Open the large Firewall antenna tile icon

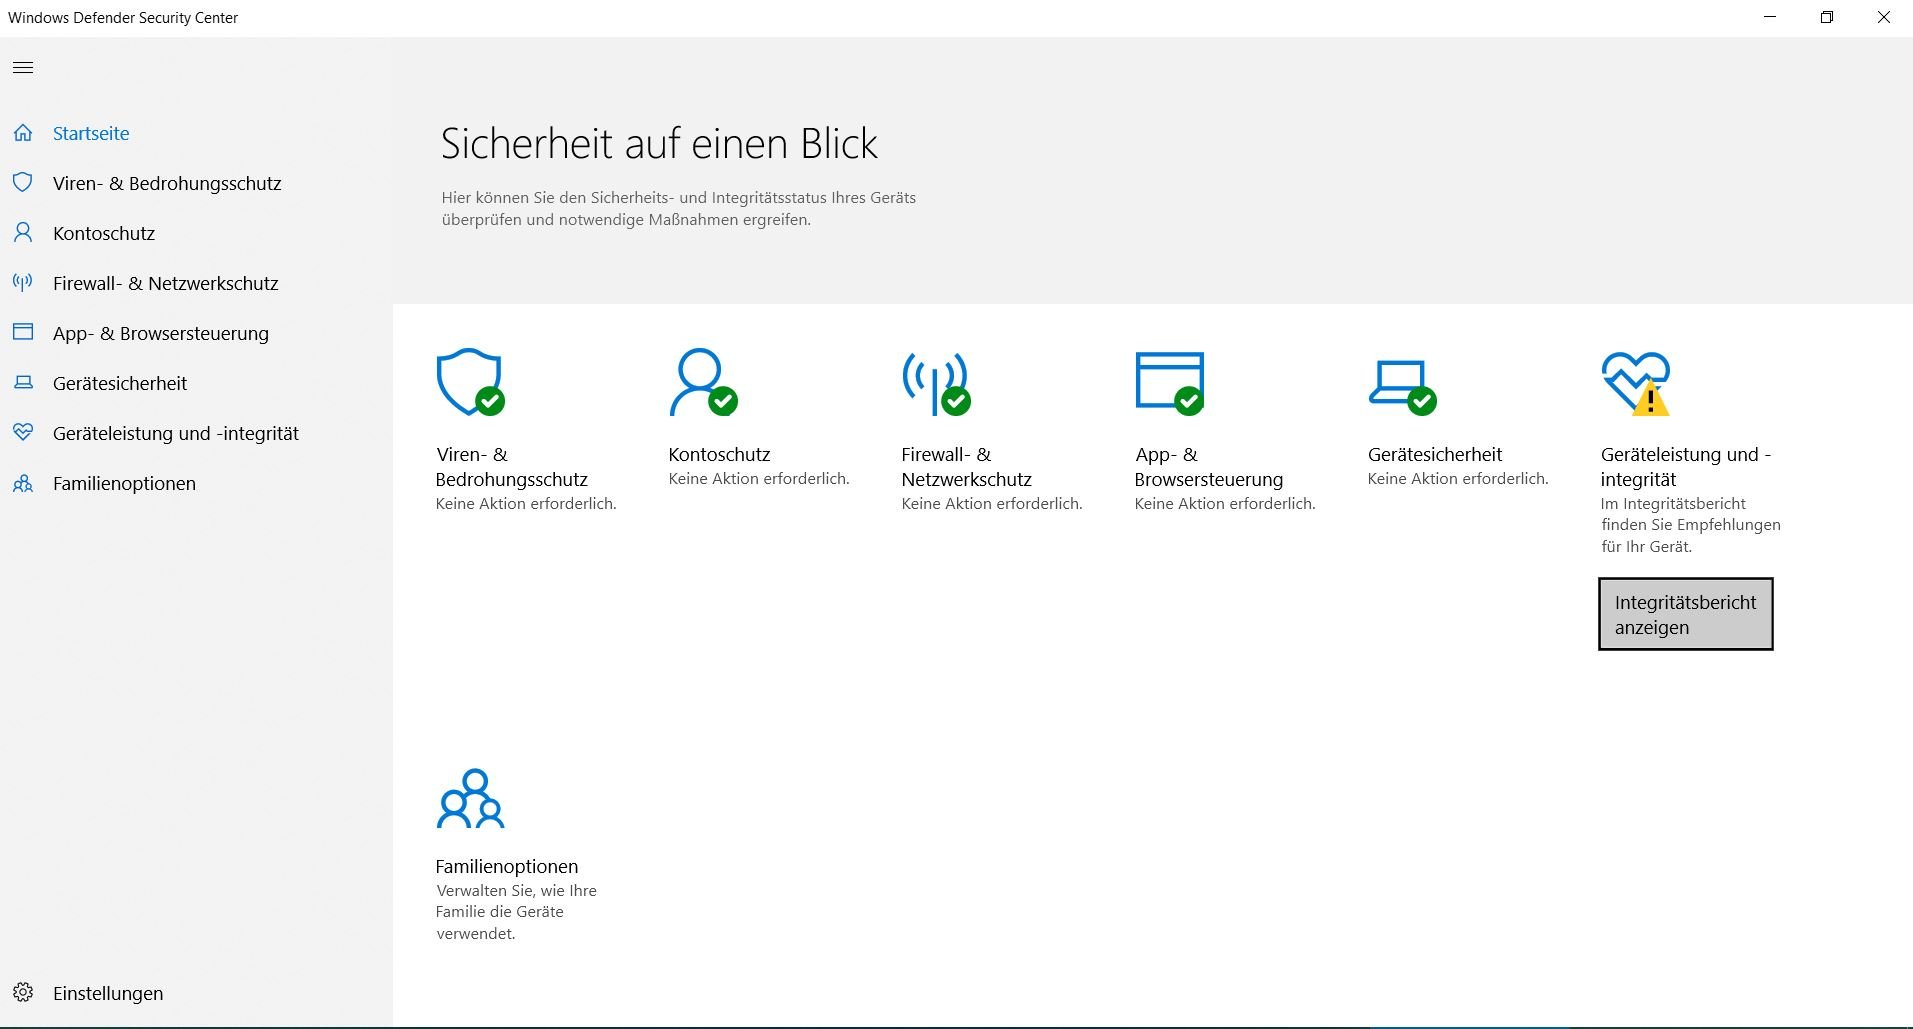click(x=936, y=383)
